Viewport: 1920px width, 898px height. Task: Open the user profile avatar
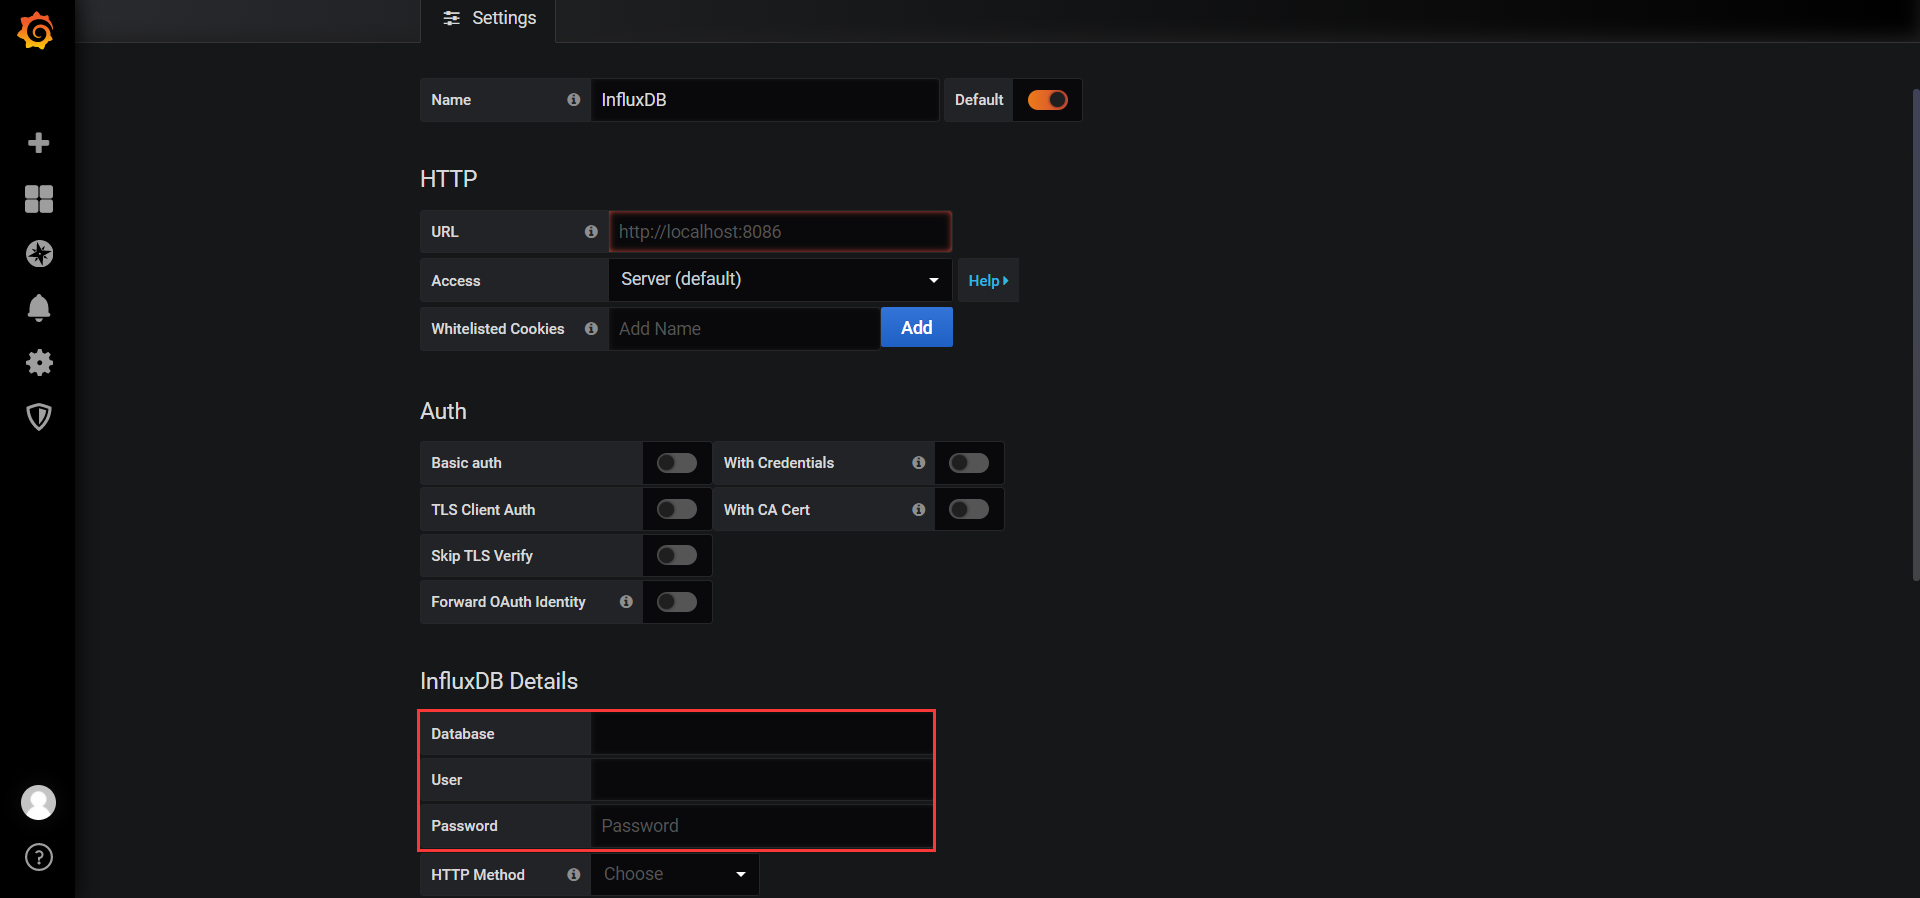39,802
